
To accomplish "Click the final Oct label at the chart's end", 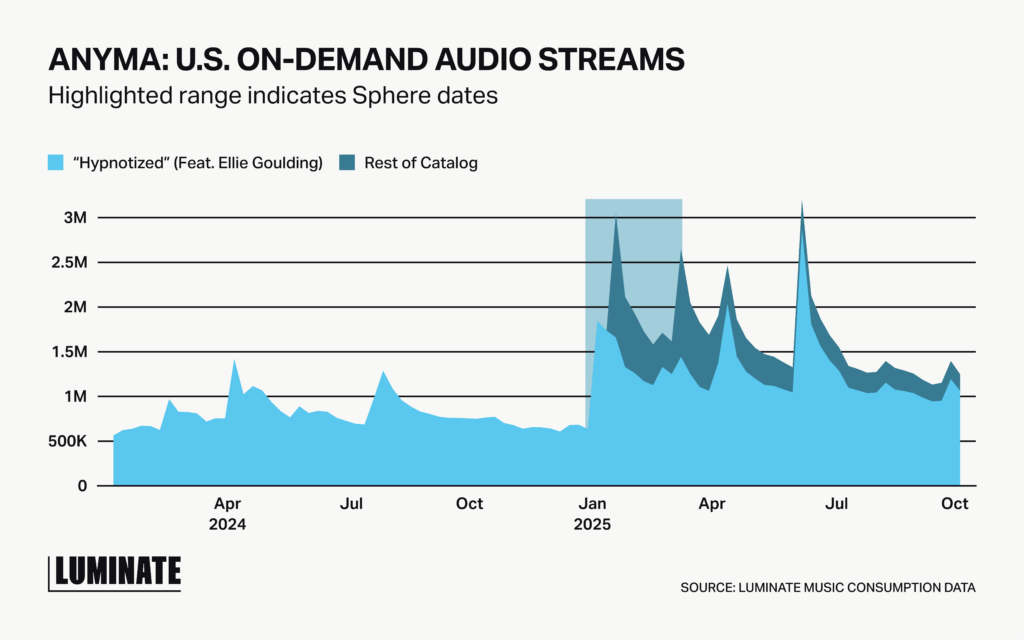I will [x=955, y=504].
